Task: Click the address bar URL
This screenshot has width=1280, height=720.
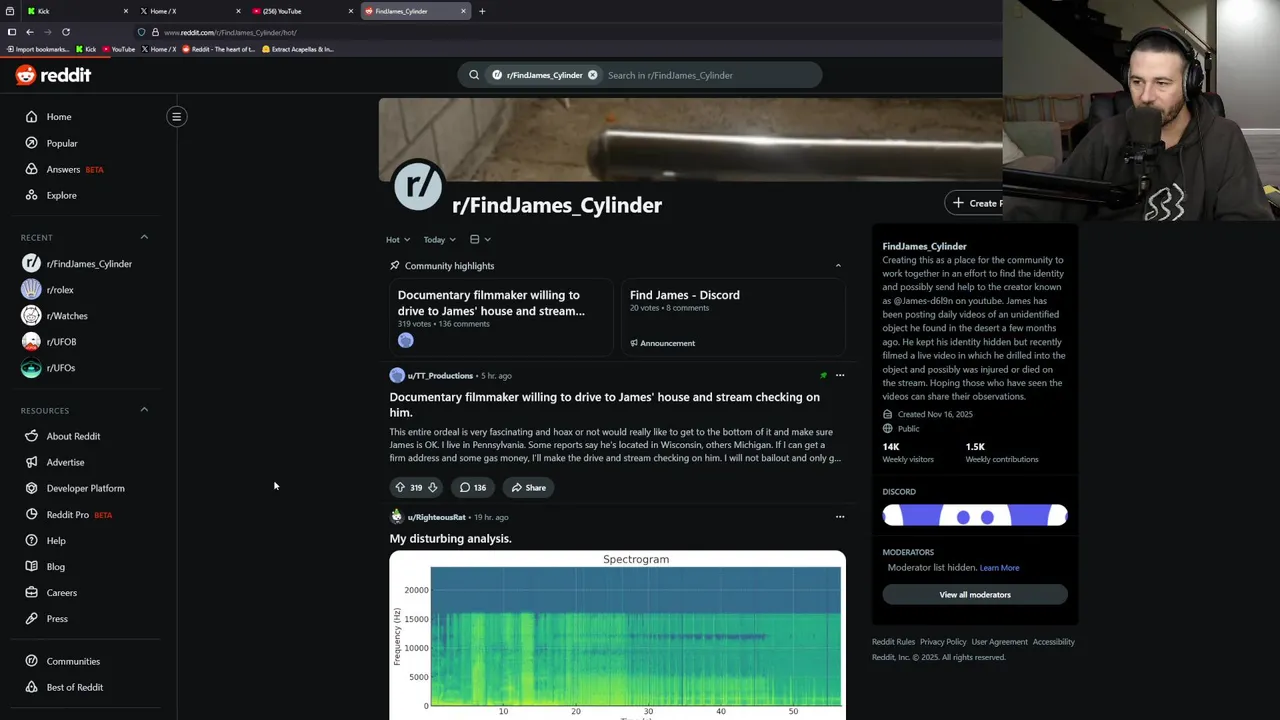Action: [230, 32]
